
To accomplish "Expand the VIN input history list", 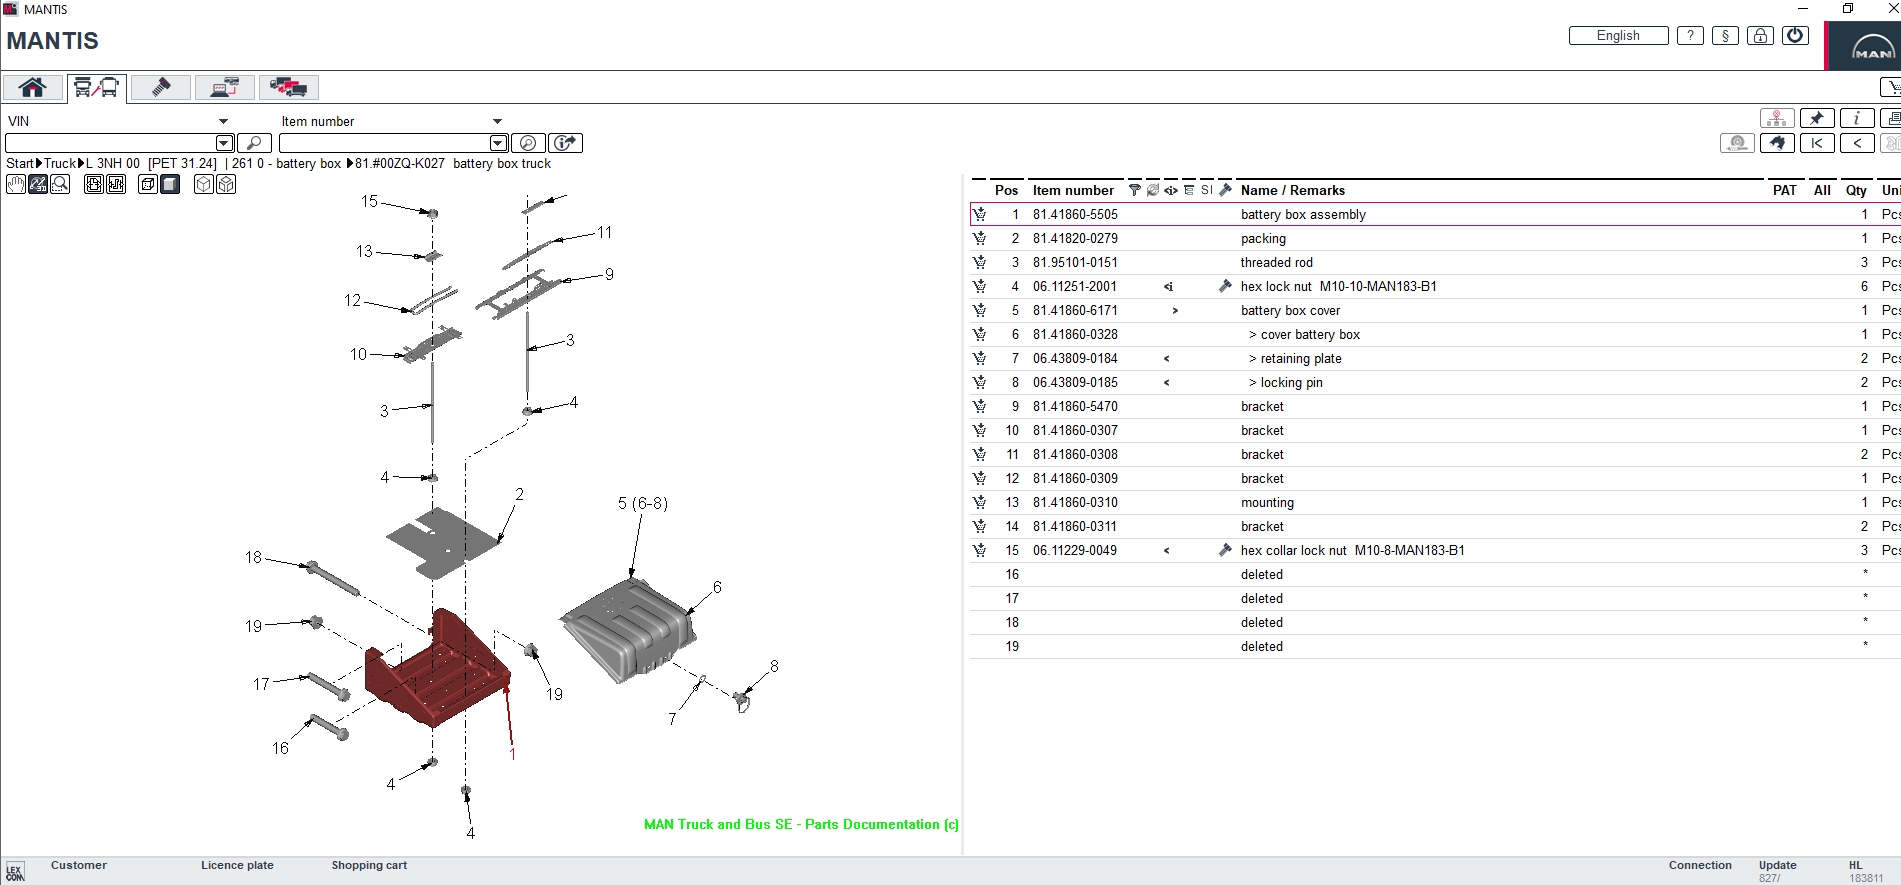I will point(225,143).
